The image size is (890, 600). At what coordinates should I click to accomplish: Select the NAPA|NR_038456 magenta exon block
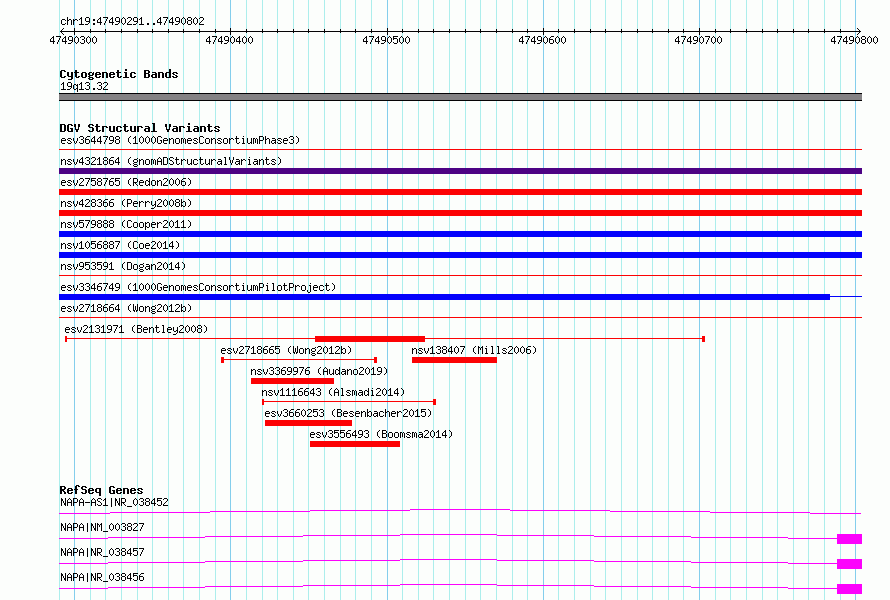pyautogui.click(x=850, y=589)
